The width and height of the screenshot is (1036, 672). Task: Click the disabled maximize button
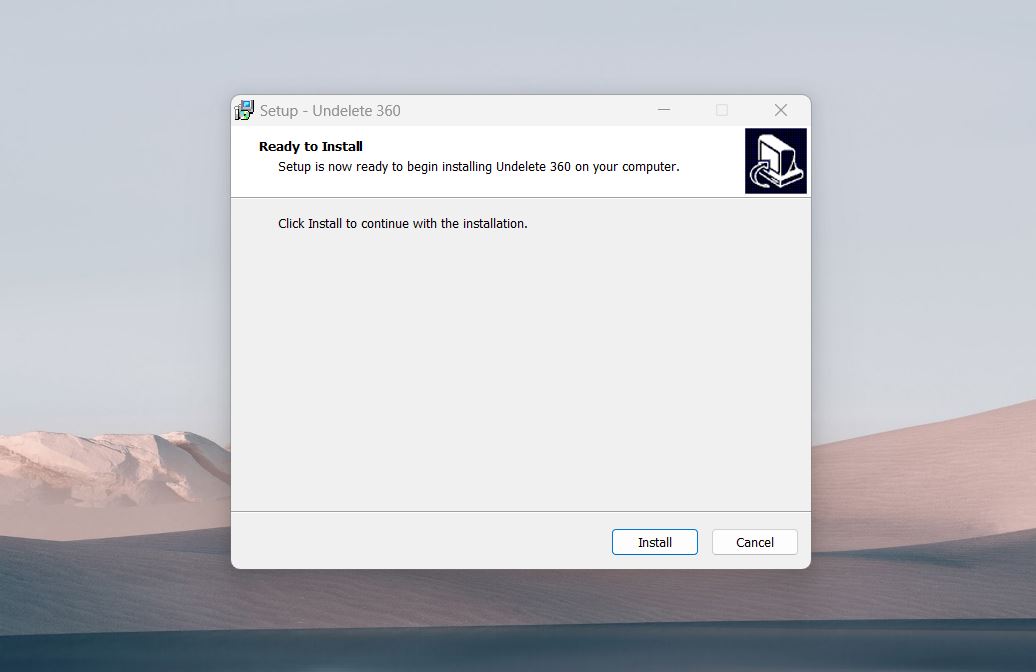[x=722, y=110]
